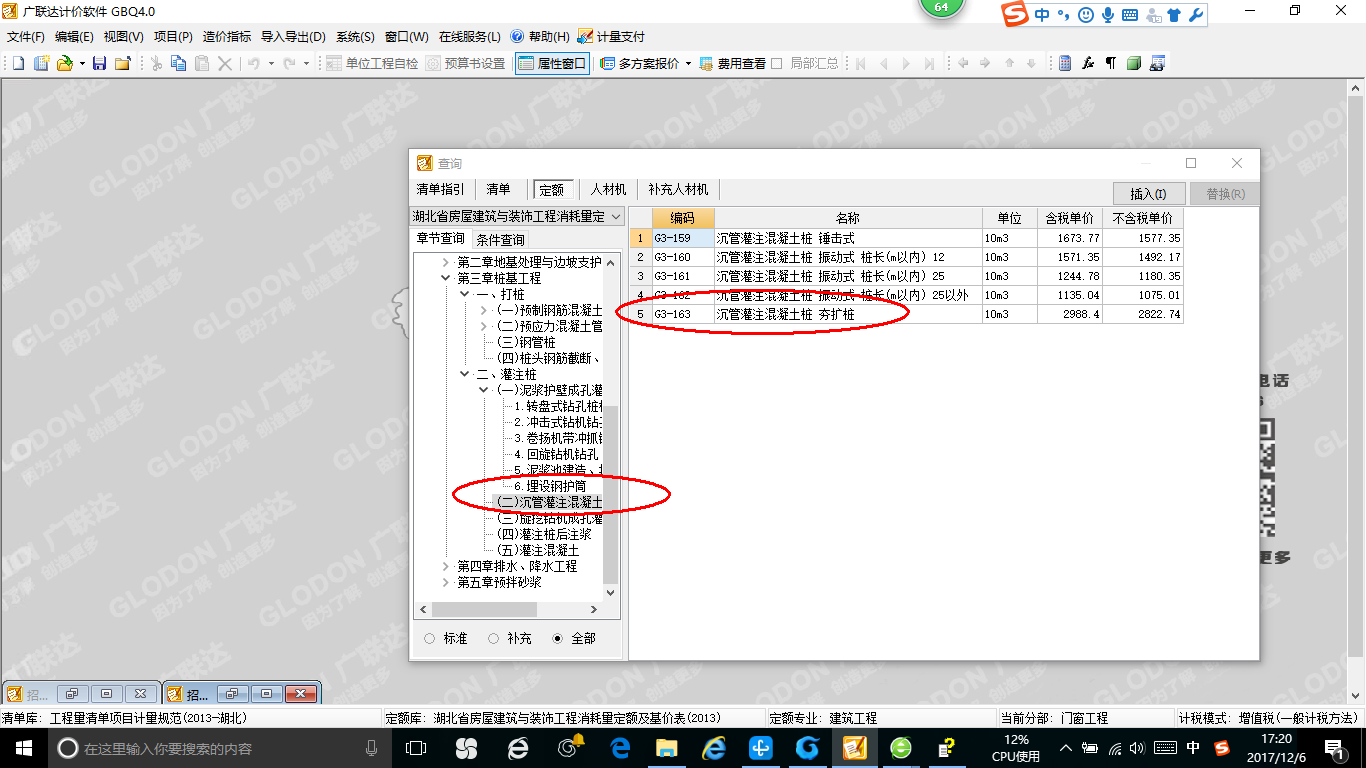The image size is (1366, 768).
Task: Click the toolbar icon right of the green cube
Action: 1157,63
